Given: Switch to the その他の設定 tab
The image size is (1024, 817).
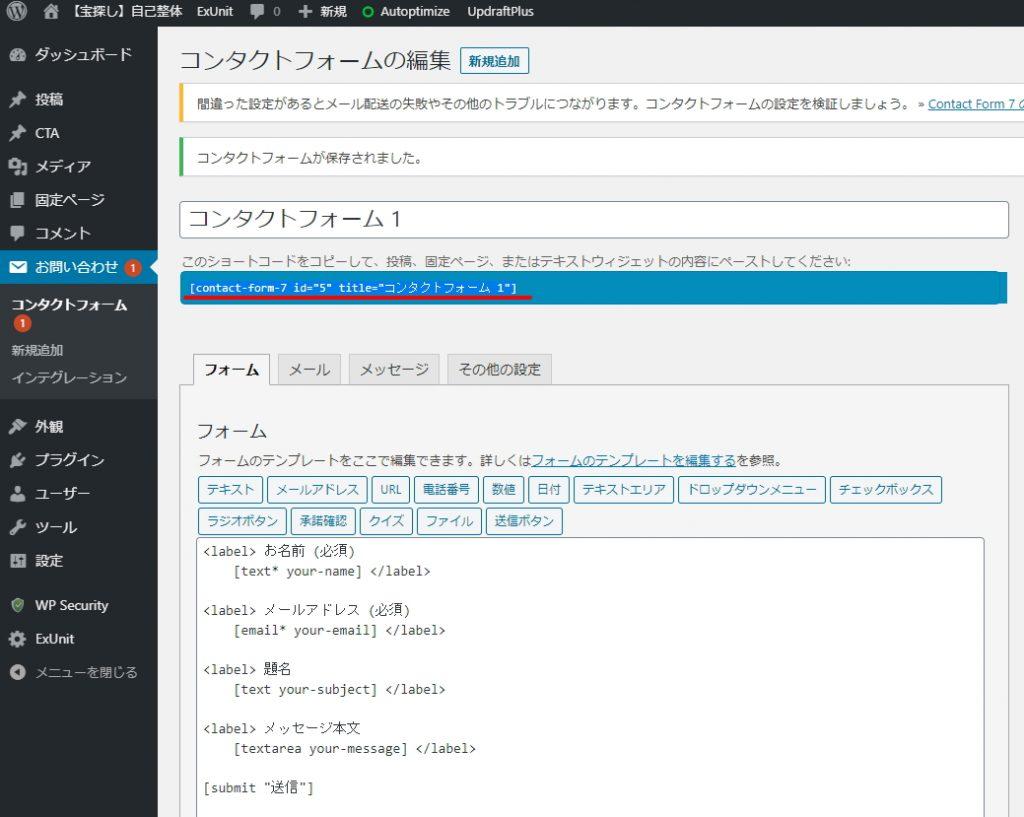Looking at the screenshot, I should click(x=500, y=370).
